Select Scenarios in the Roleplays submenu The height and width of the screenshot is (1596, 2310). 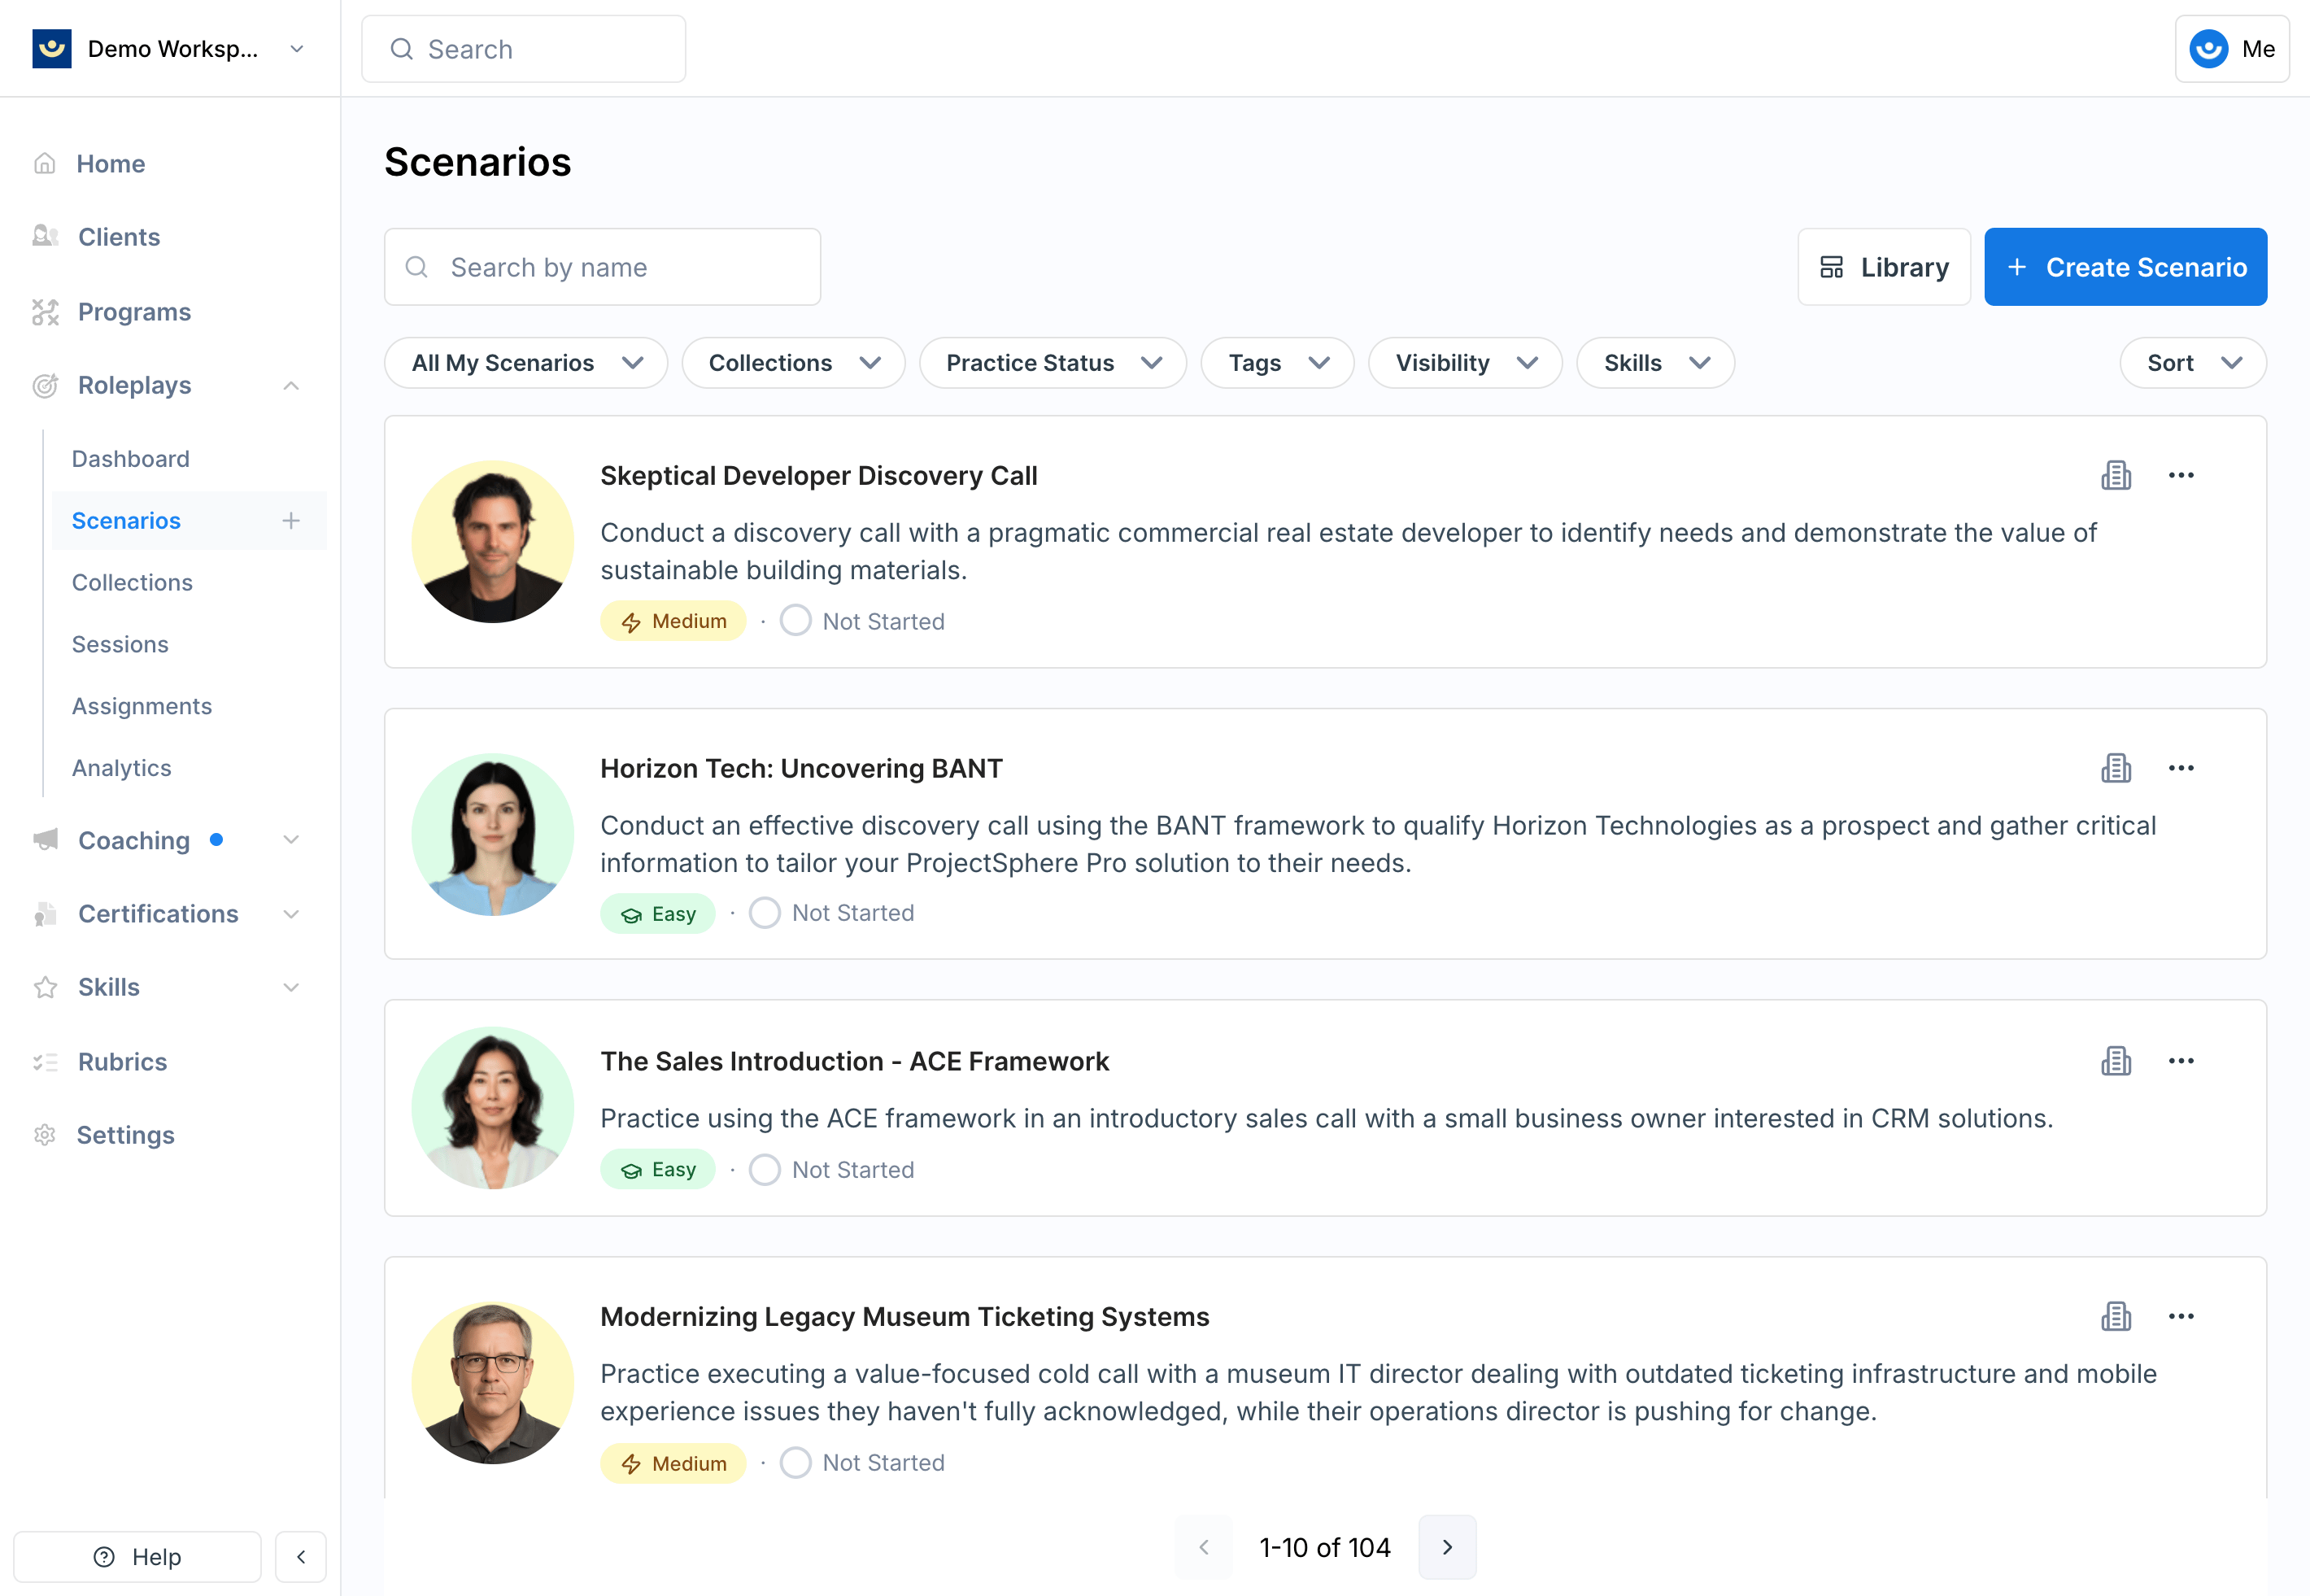pyautogui.click(x=126, y=520)
